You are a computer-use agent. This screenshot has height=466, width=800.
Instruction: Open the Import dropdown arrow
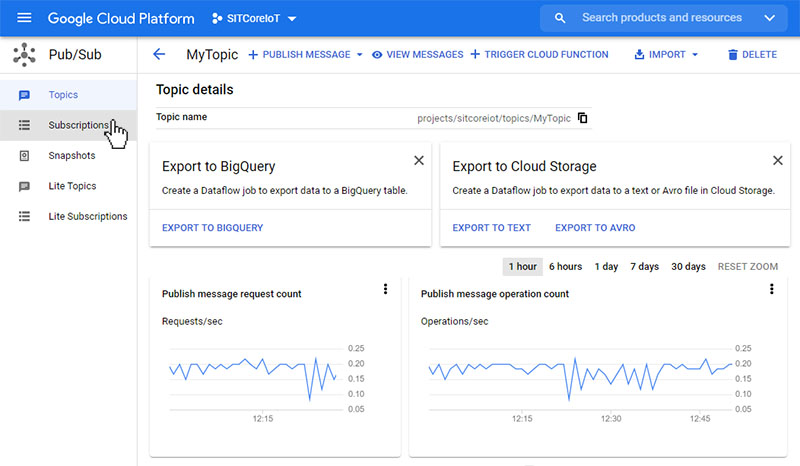coord(695,55)
